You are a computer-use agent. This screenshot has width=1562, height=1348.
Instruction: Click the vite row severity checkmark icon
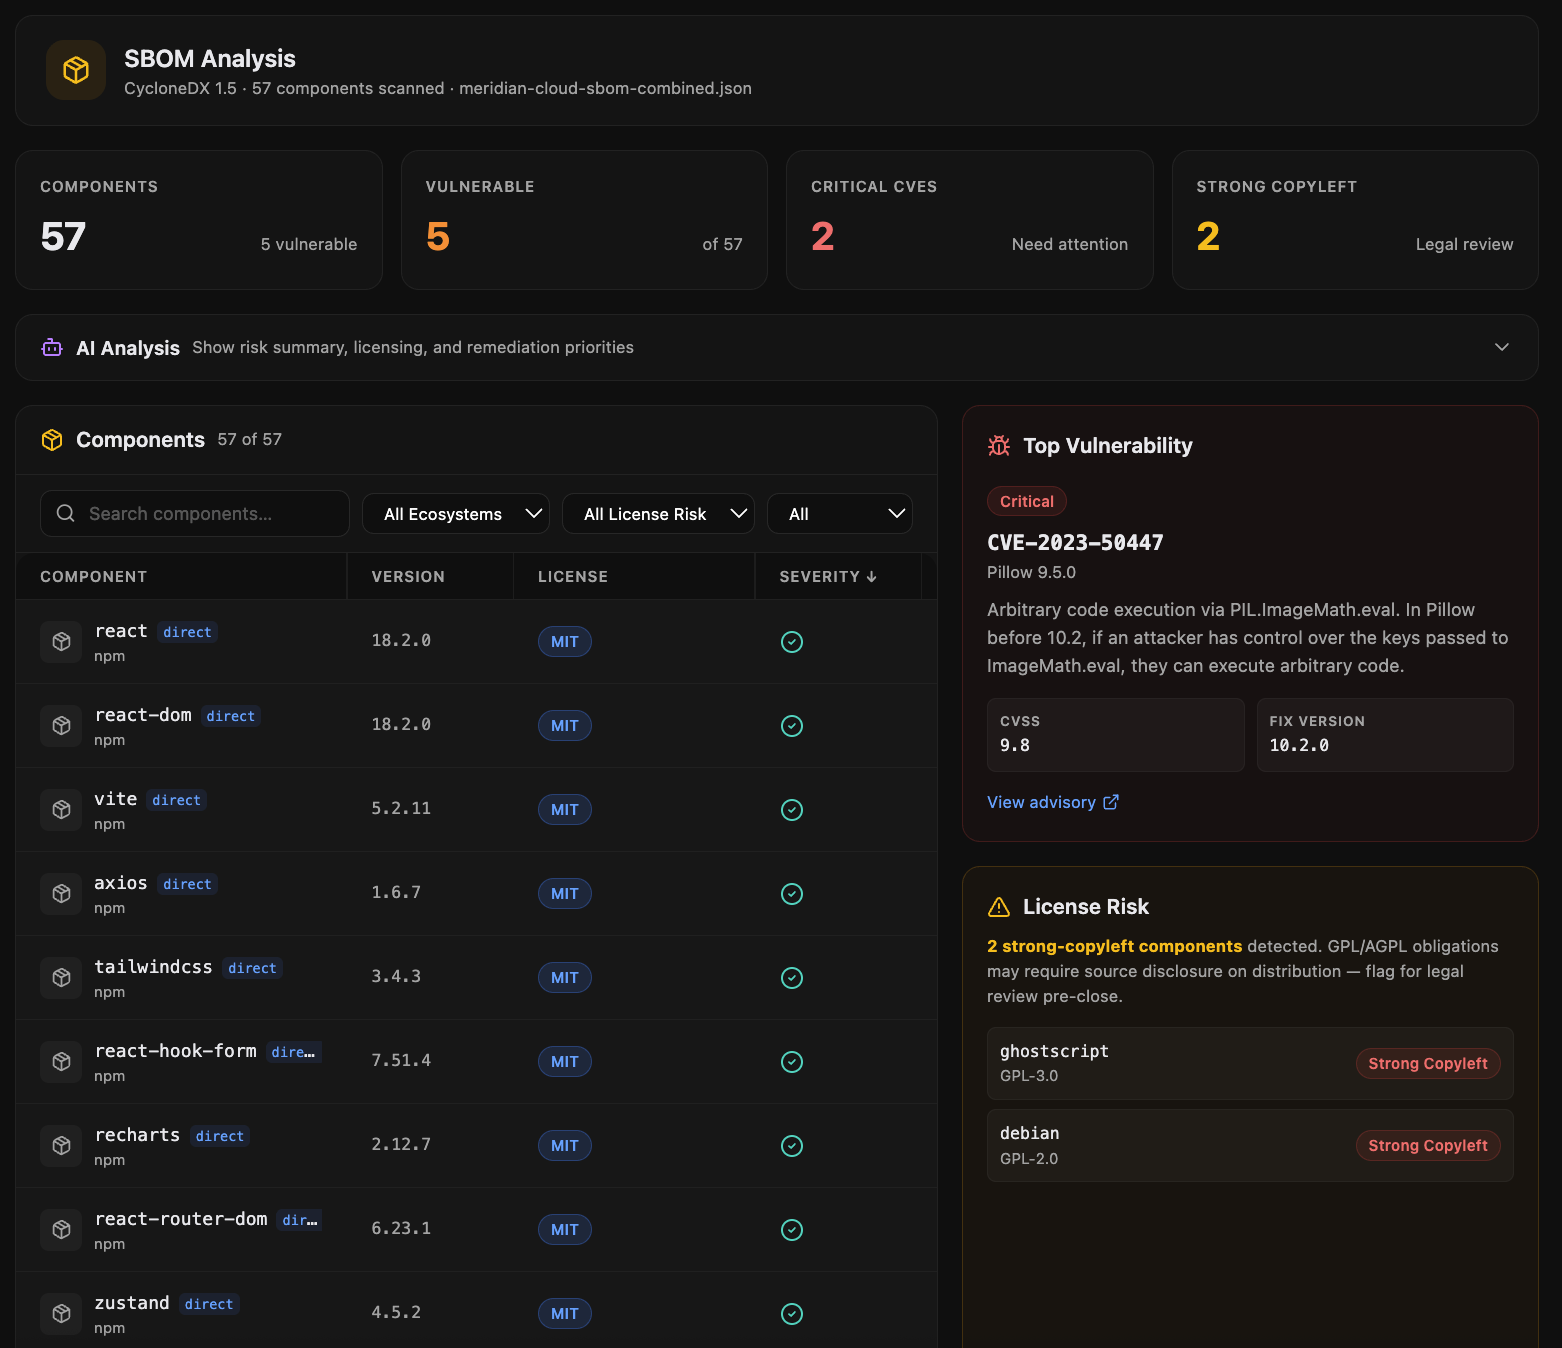click(x=792, y=810)
